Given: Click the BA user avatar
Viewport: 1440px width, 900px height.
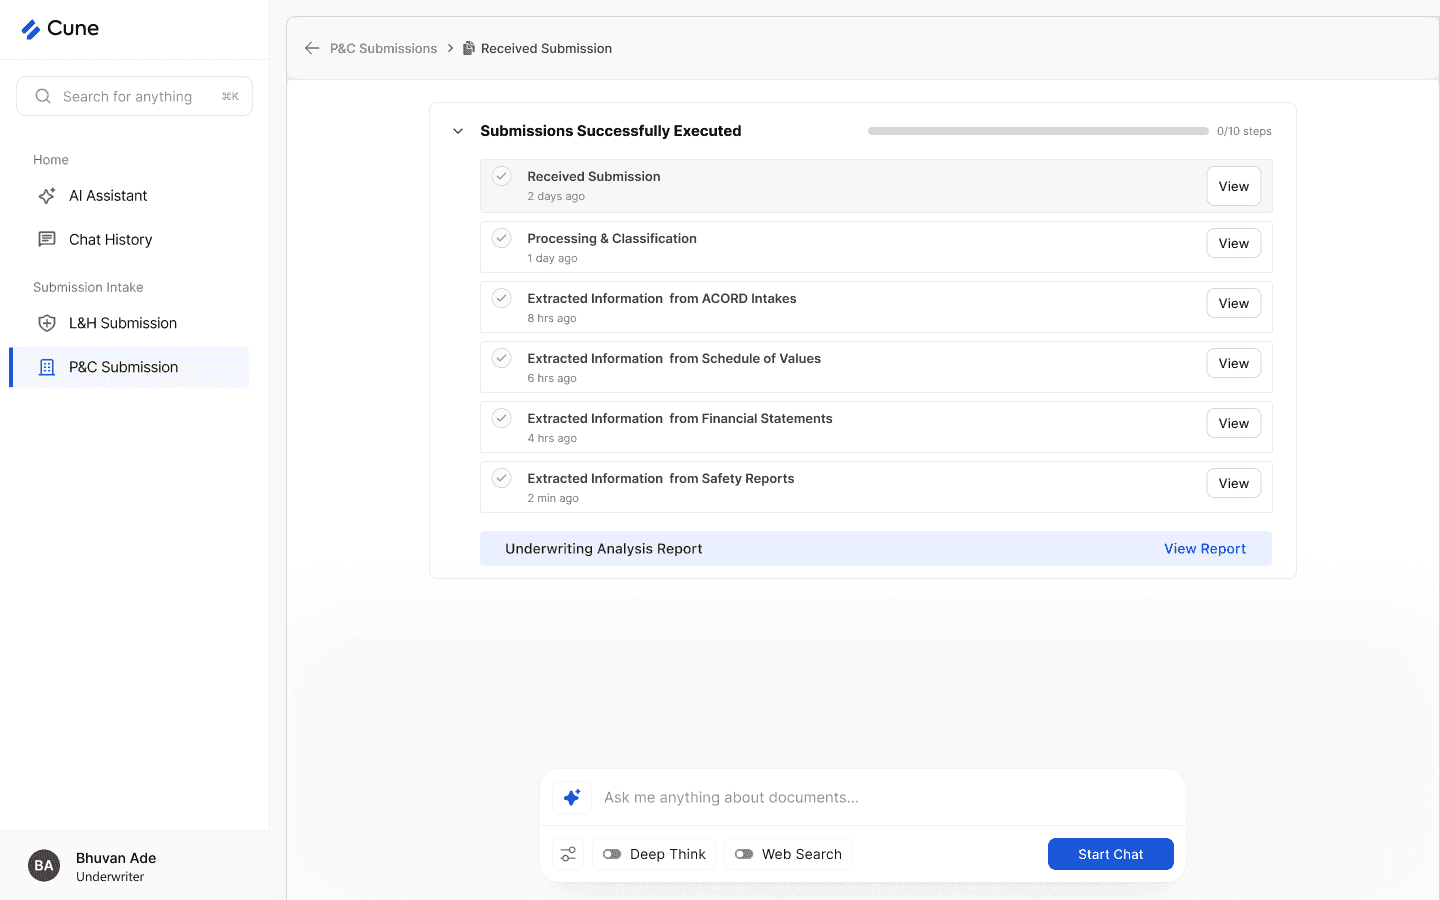Looking at the screenshot, I should pyautogui.click(x=44, y=866).
